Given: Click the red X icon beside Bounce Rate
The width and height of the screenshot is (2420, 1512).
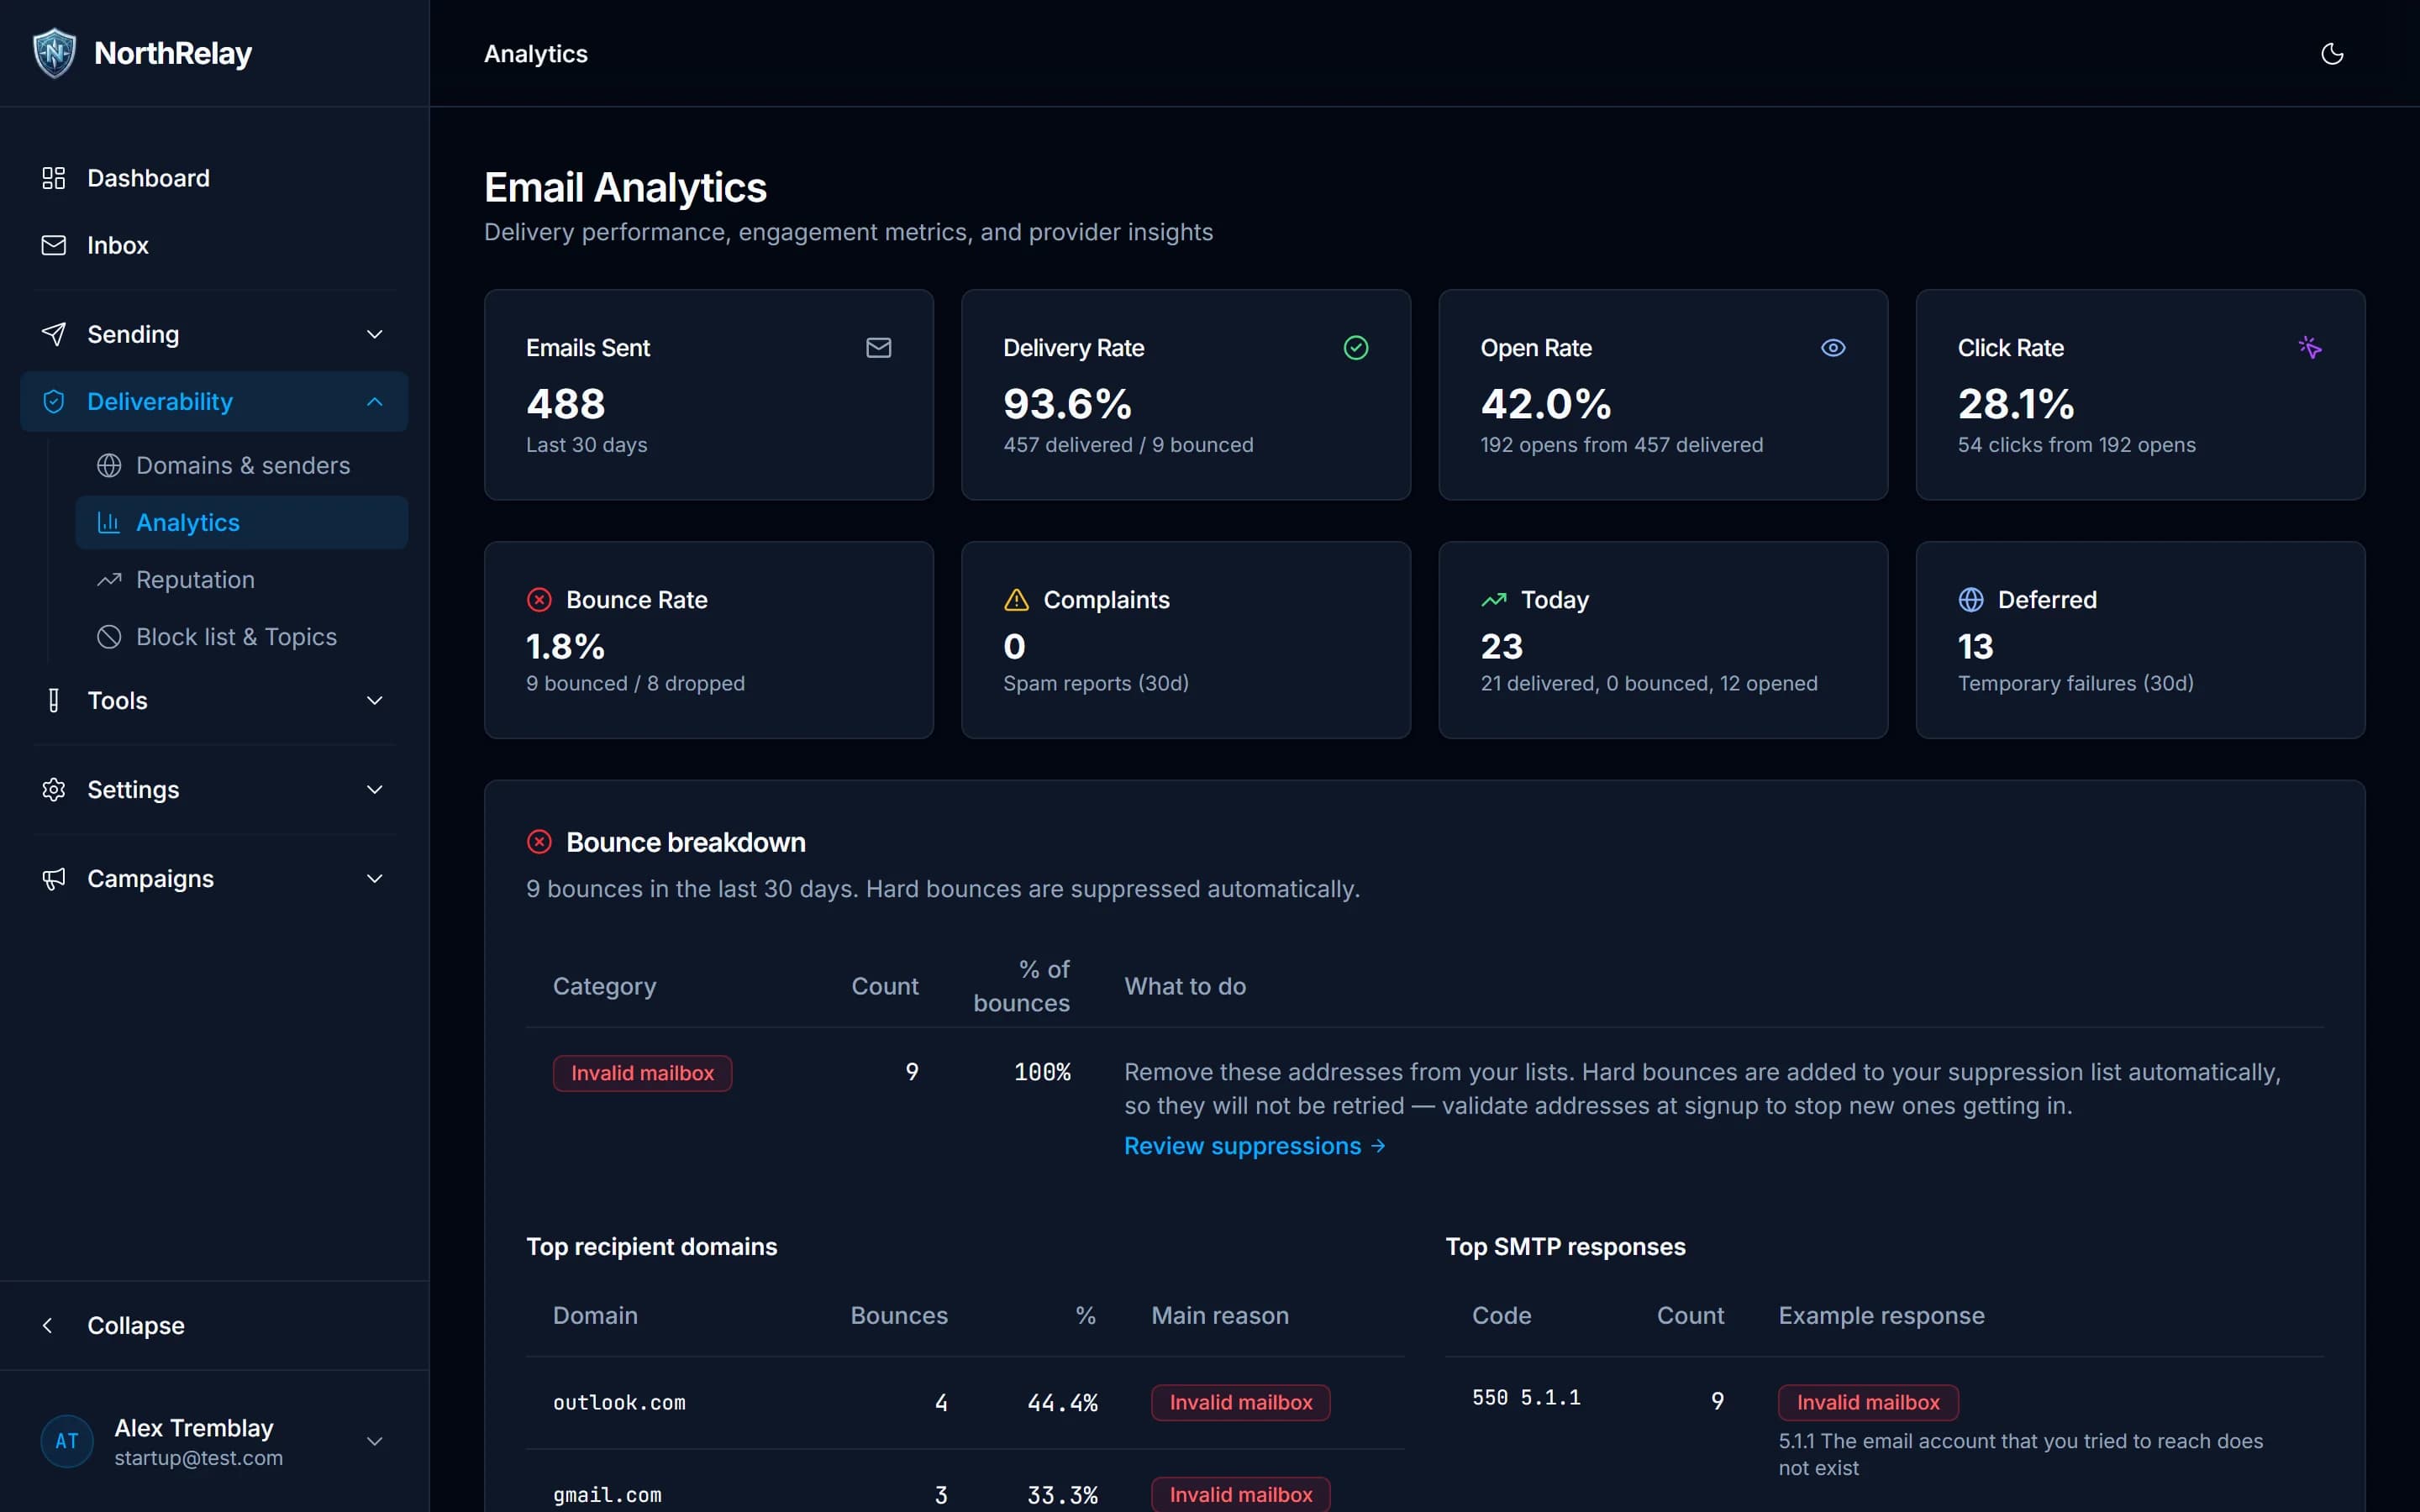Looking at the screenshot, I should [x=539, y=599].
